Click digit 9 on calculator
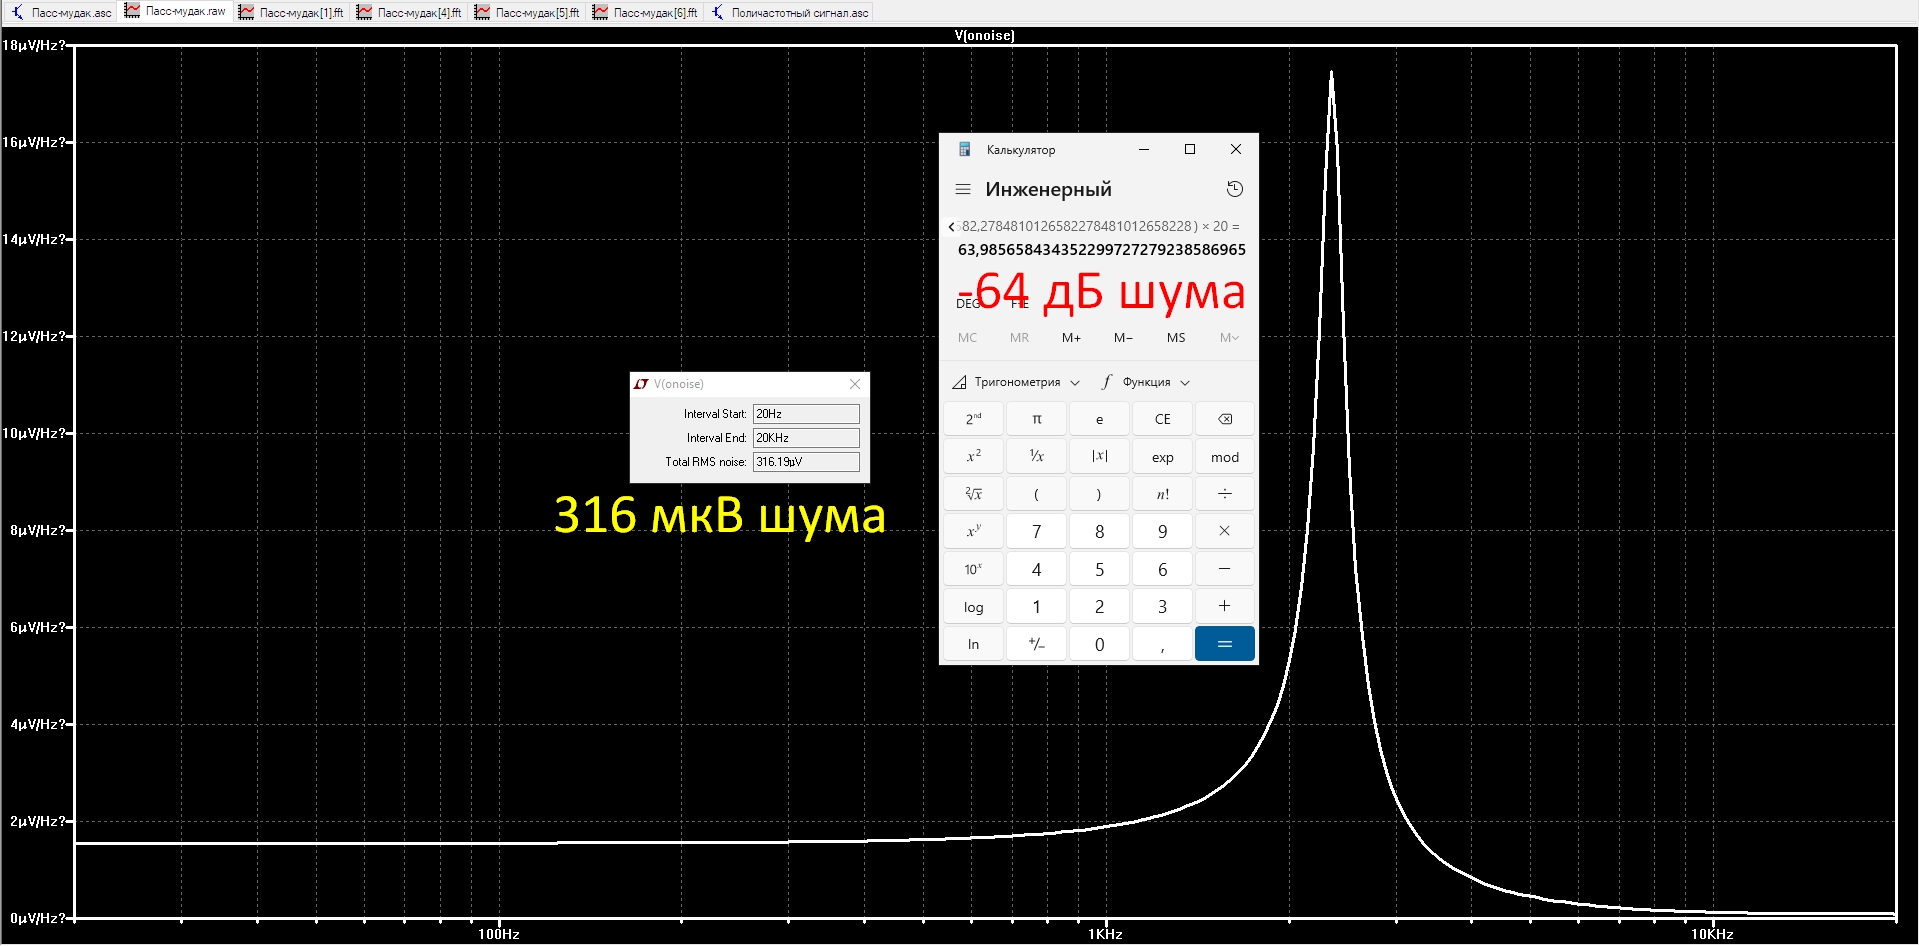Viewport: 1919px width, 946px height. pyautogui.click(x=1162, y=532)
